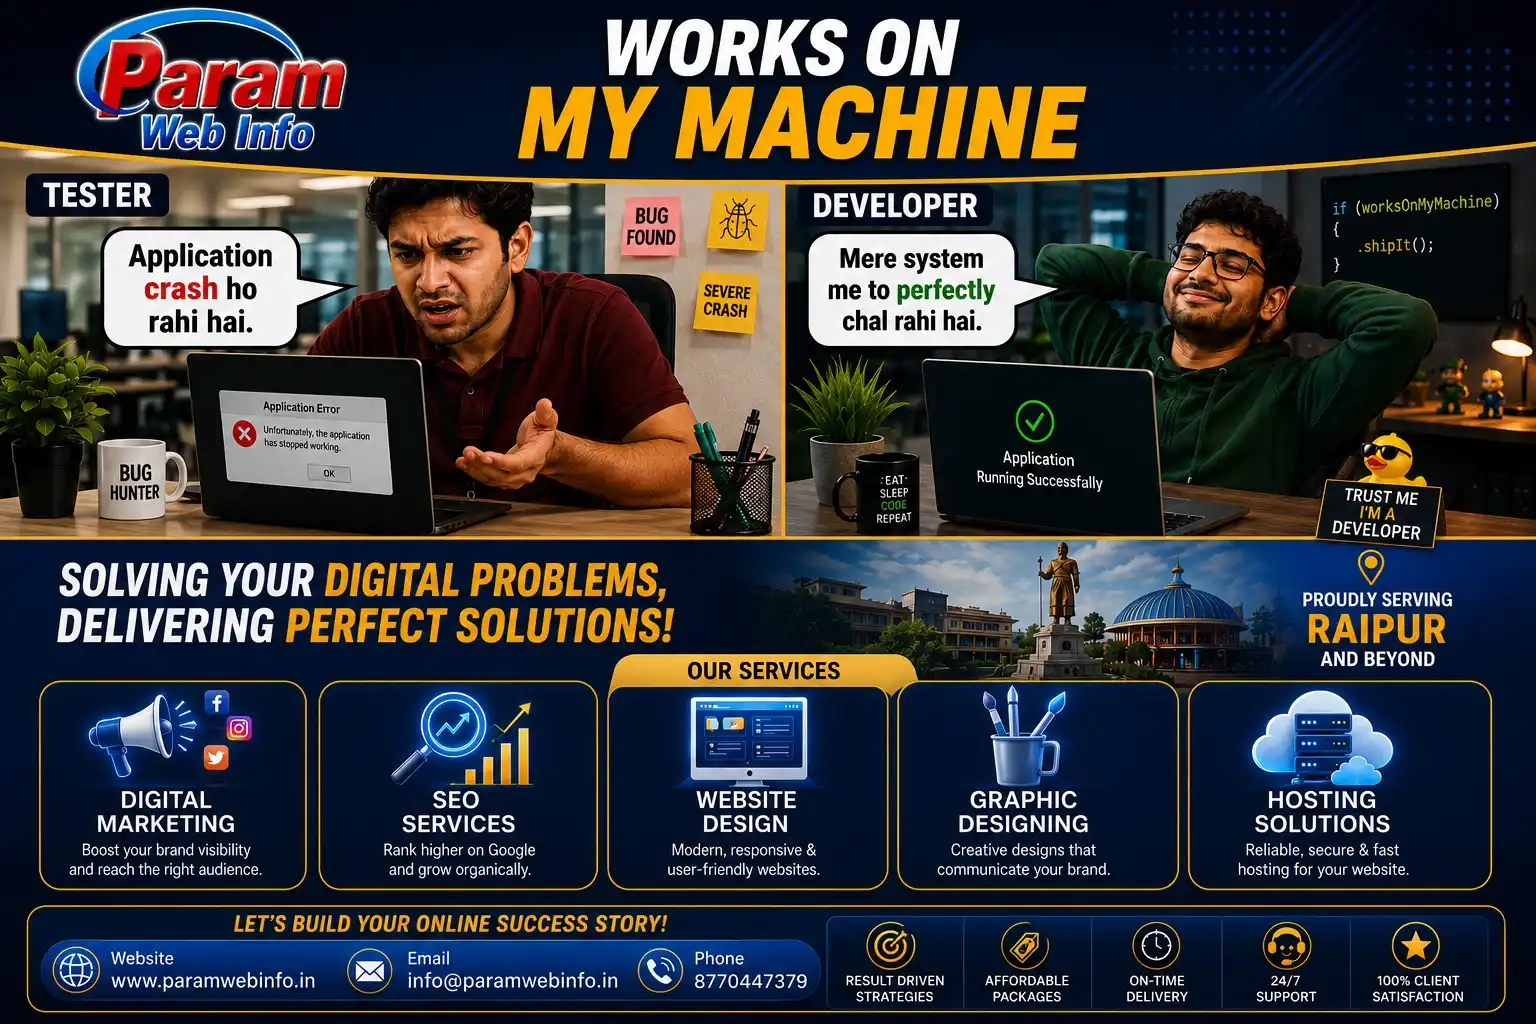Image resolution: width=1536 pixels, height=1024 pixels.
Task: Click "DELIVERING PERFECT SOLUTIONS!" tagline
Action: (x=365, y=627)
